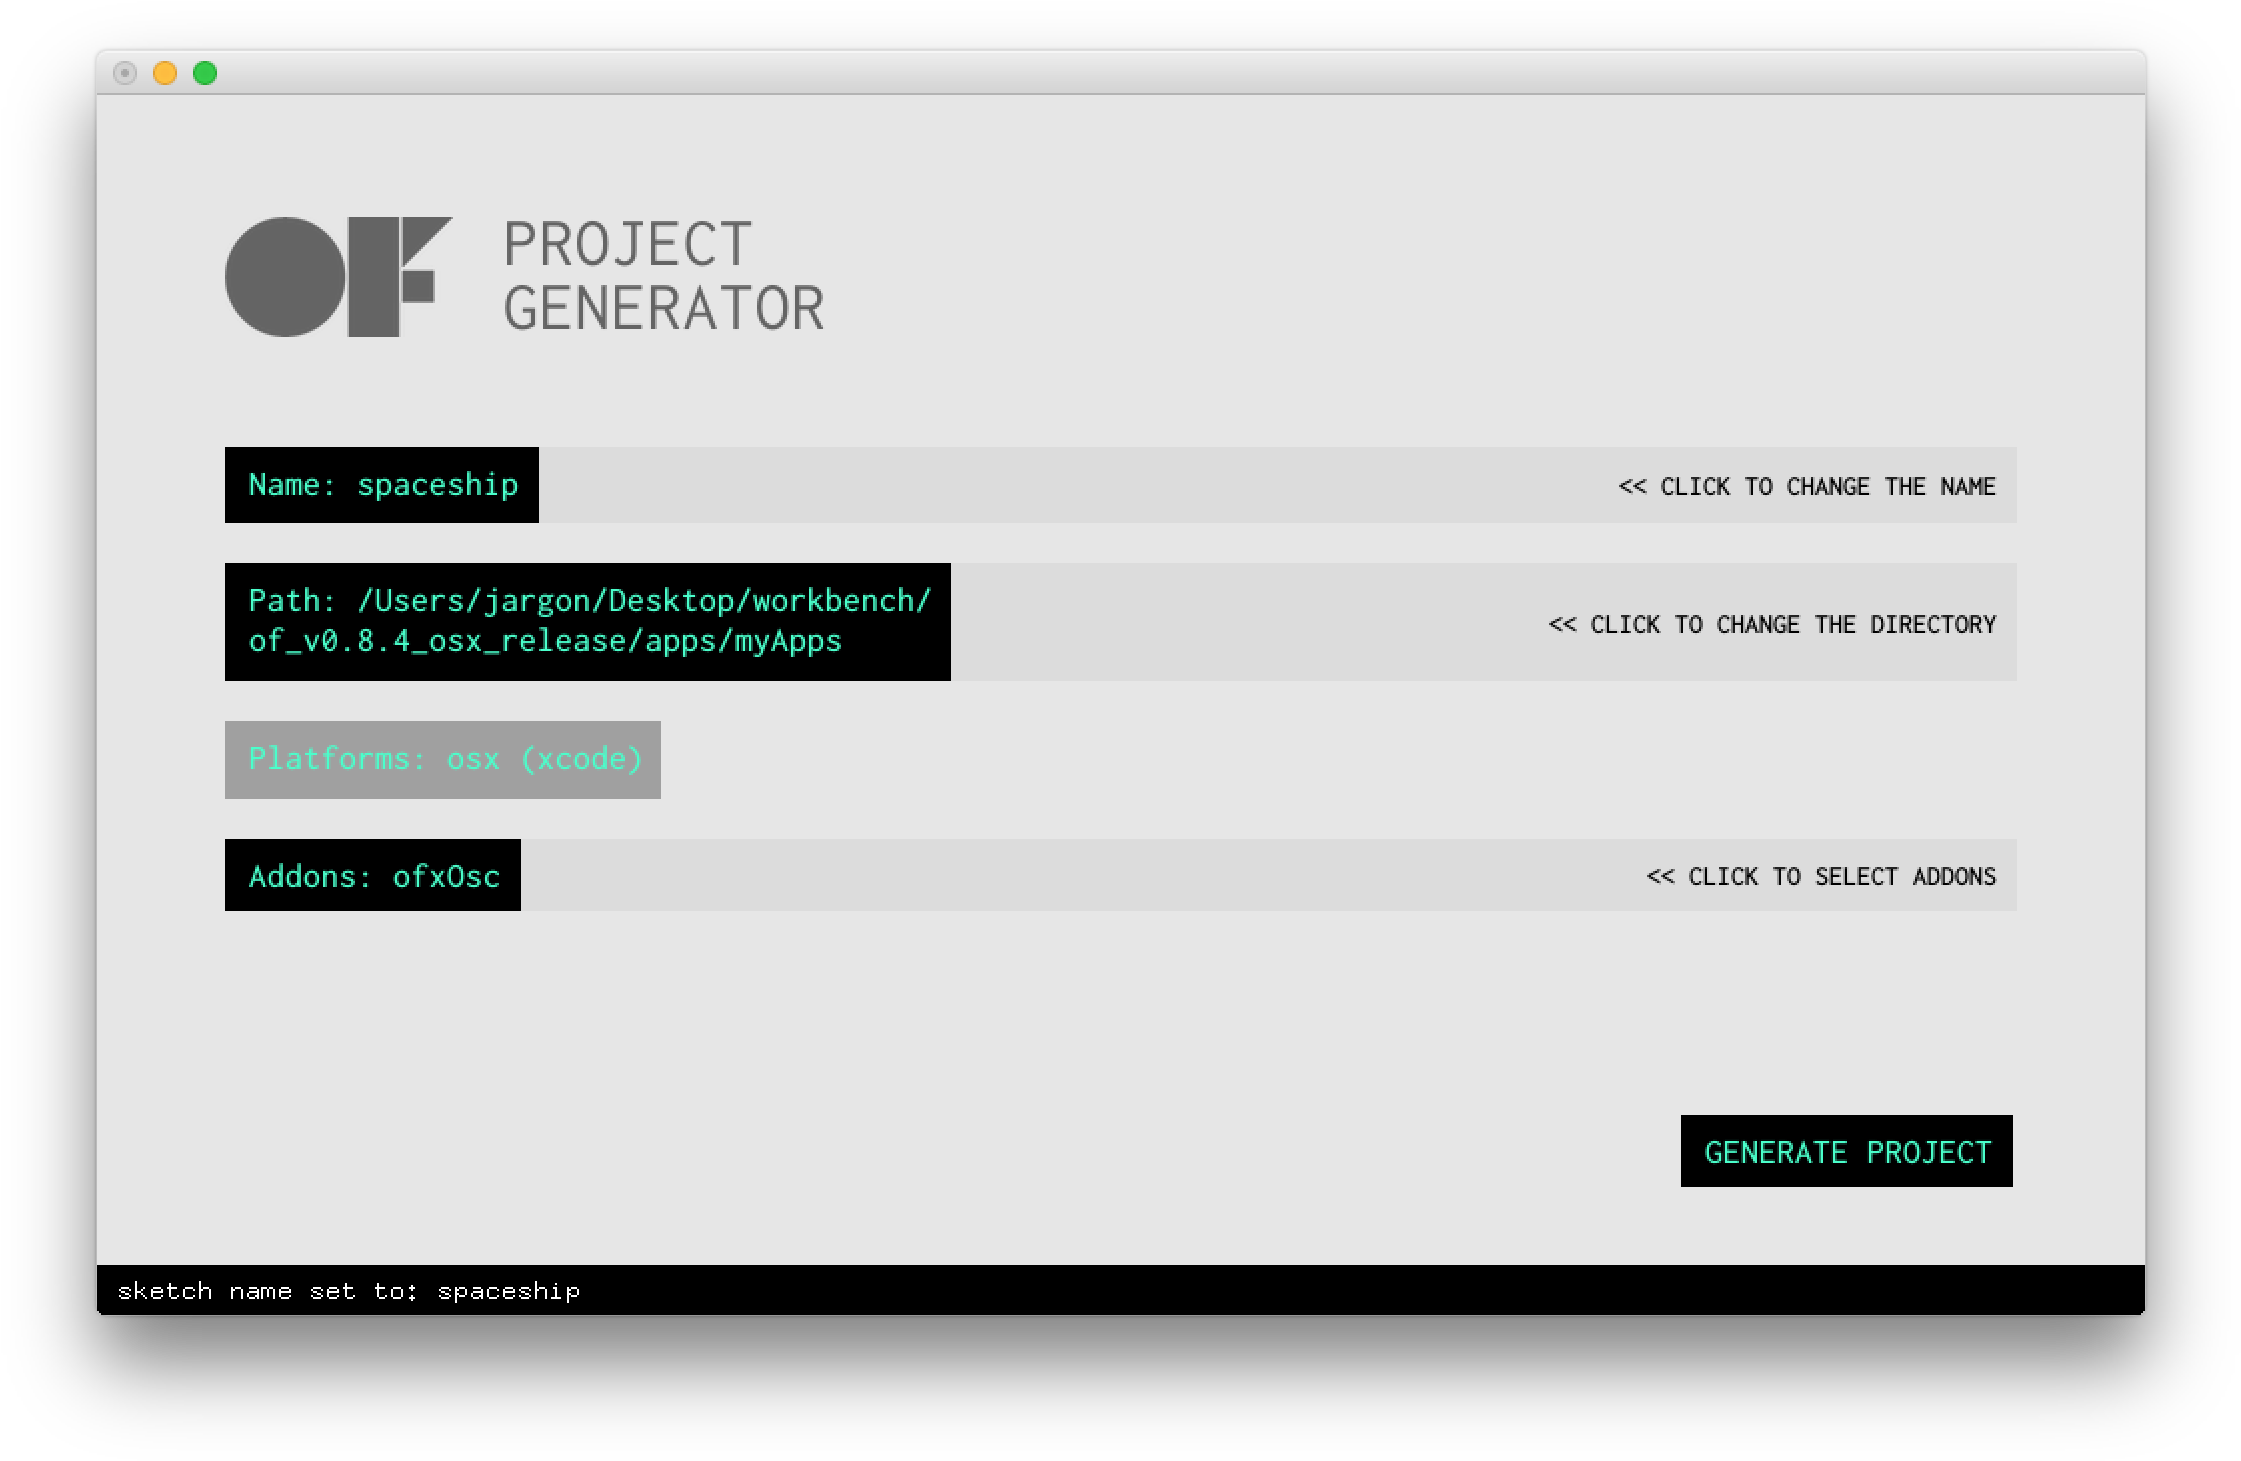Click the Name: spaceship field
Viewport: 2241px width, 1461px height.
point(382,486)
